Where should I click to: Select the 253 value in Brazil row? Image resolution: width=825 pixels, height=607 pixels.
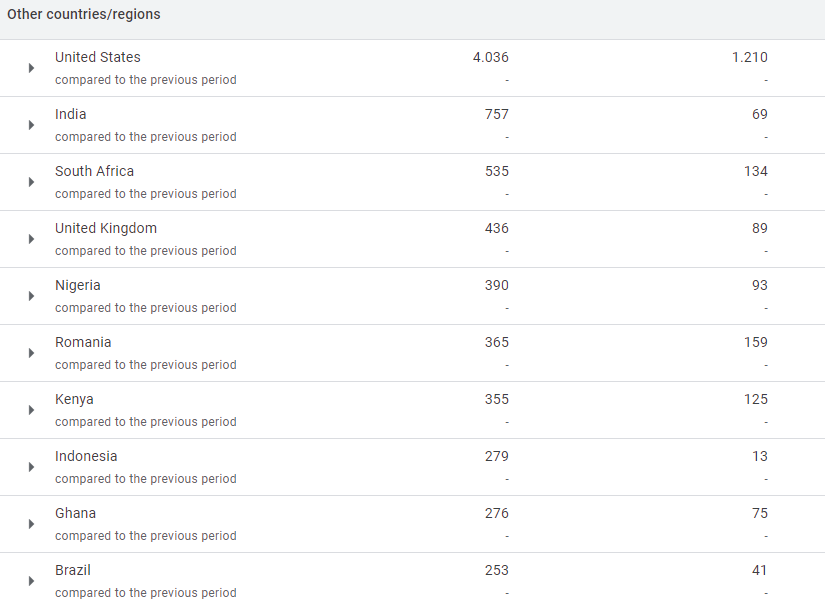pos(496,570)
